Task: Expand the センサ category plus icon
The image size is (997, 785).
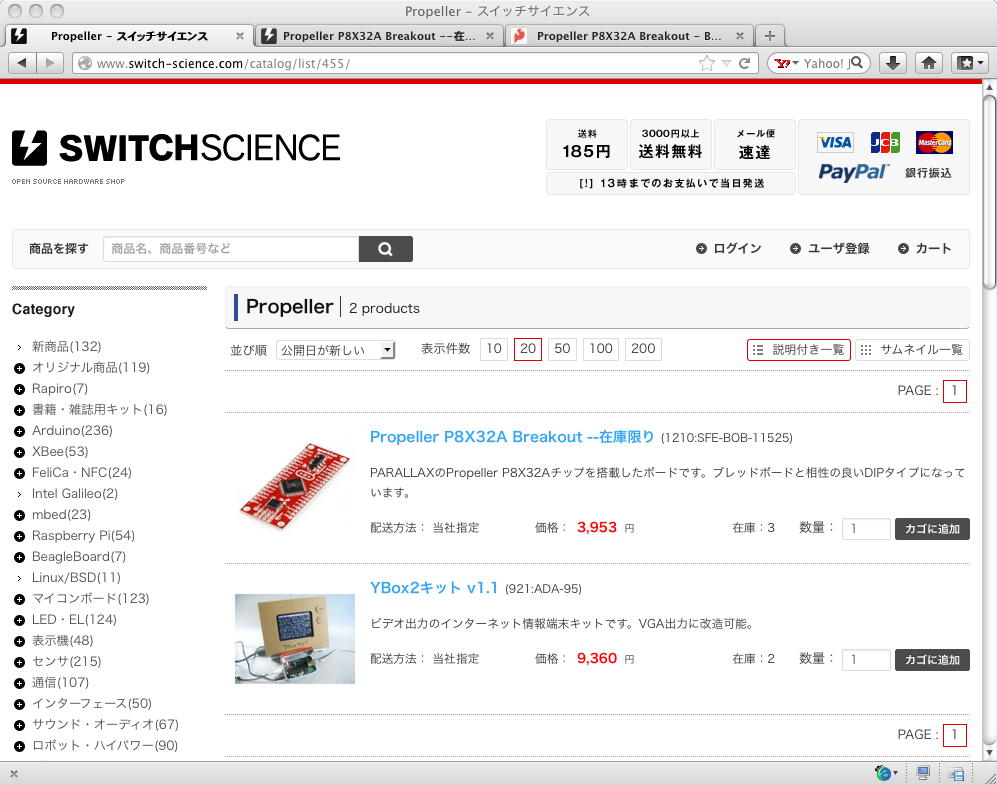Action: click(x=19, y=662)
